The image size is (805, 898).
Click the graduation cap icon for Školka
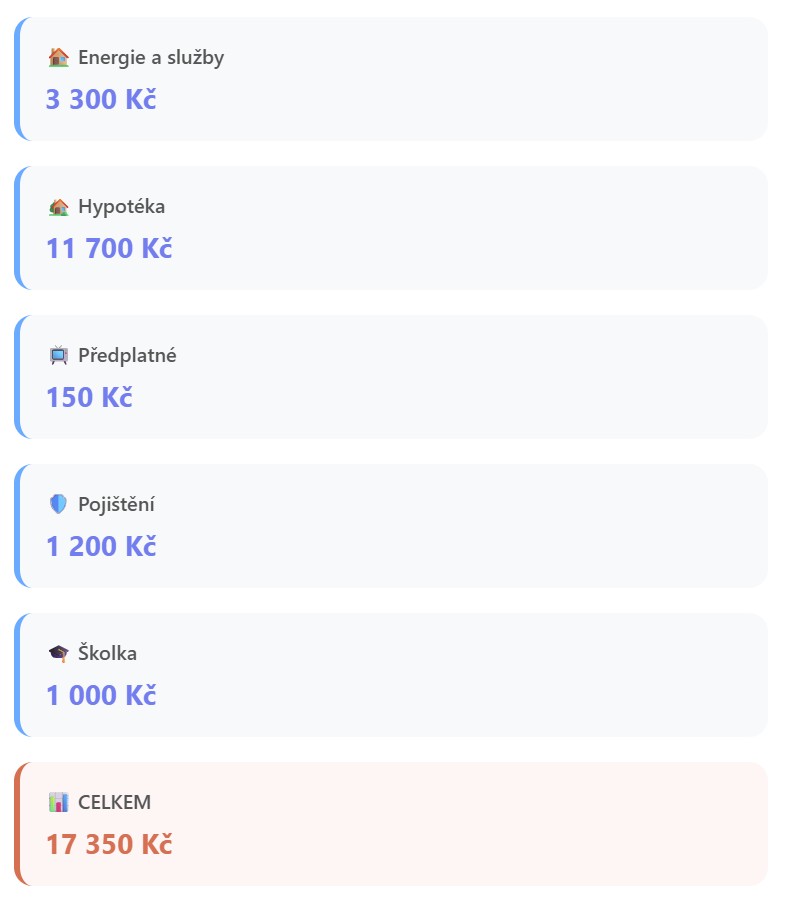(x=58, y=654)
